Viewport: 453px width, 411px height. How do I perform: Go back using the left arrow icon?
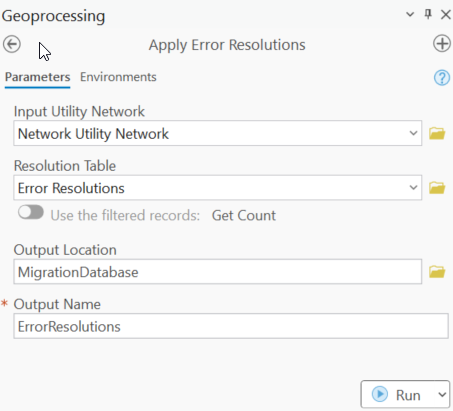tap(12, 44)
